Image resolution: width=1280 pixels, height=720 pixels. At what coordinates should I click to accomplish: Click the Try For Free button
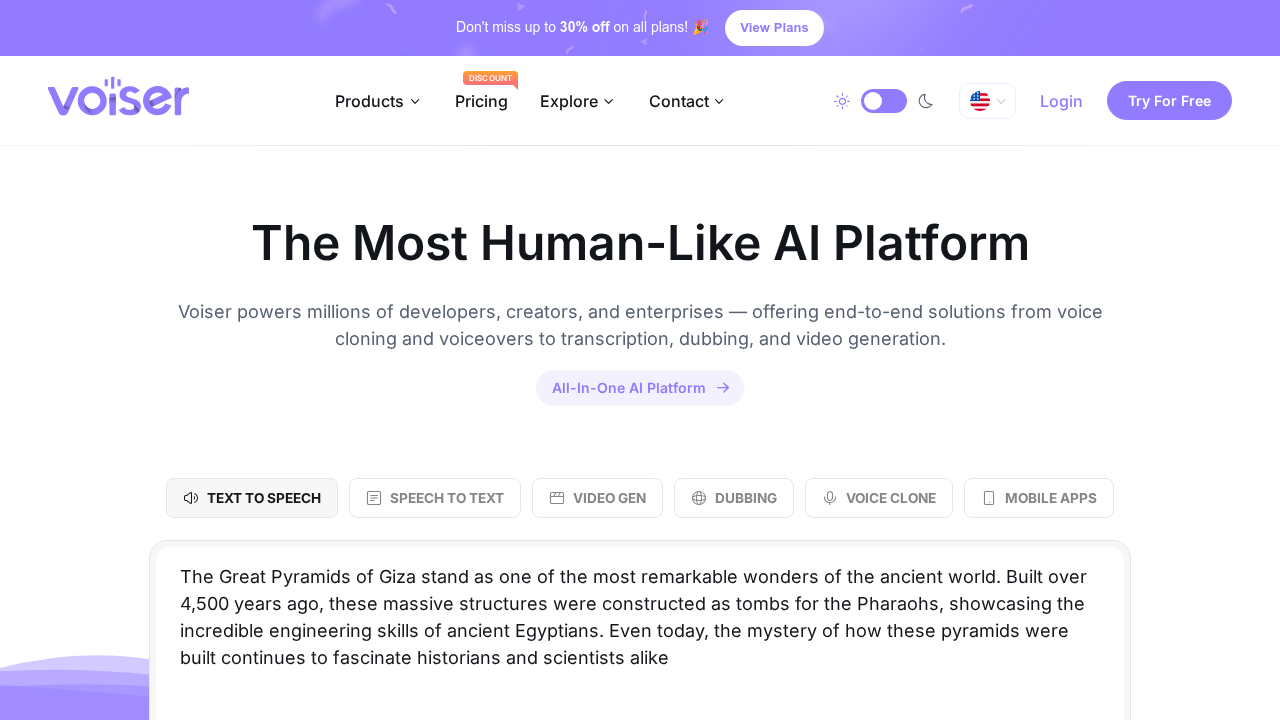point(1169,100)
